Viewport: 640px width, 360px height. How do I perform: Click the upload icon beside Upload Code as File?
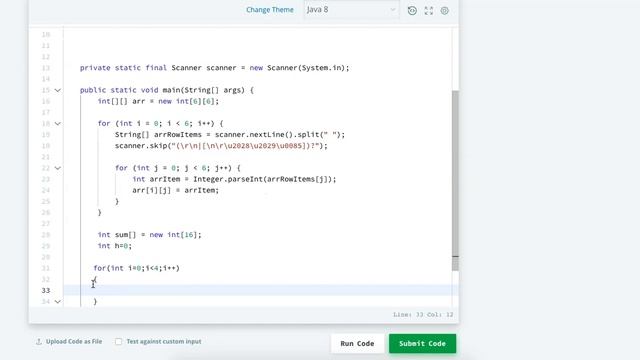click(x=39, y=342)
